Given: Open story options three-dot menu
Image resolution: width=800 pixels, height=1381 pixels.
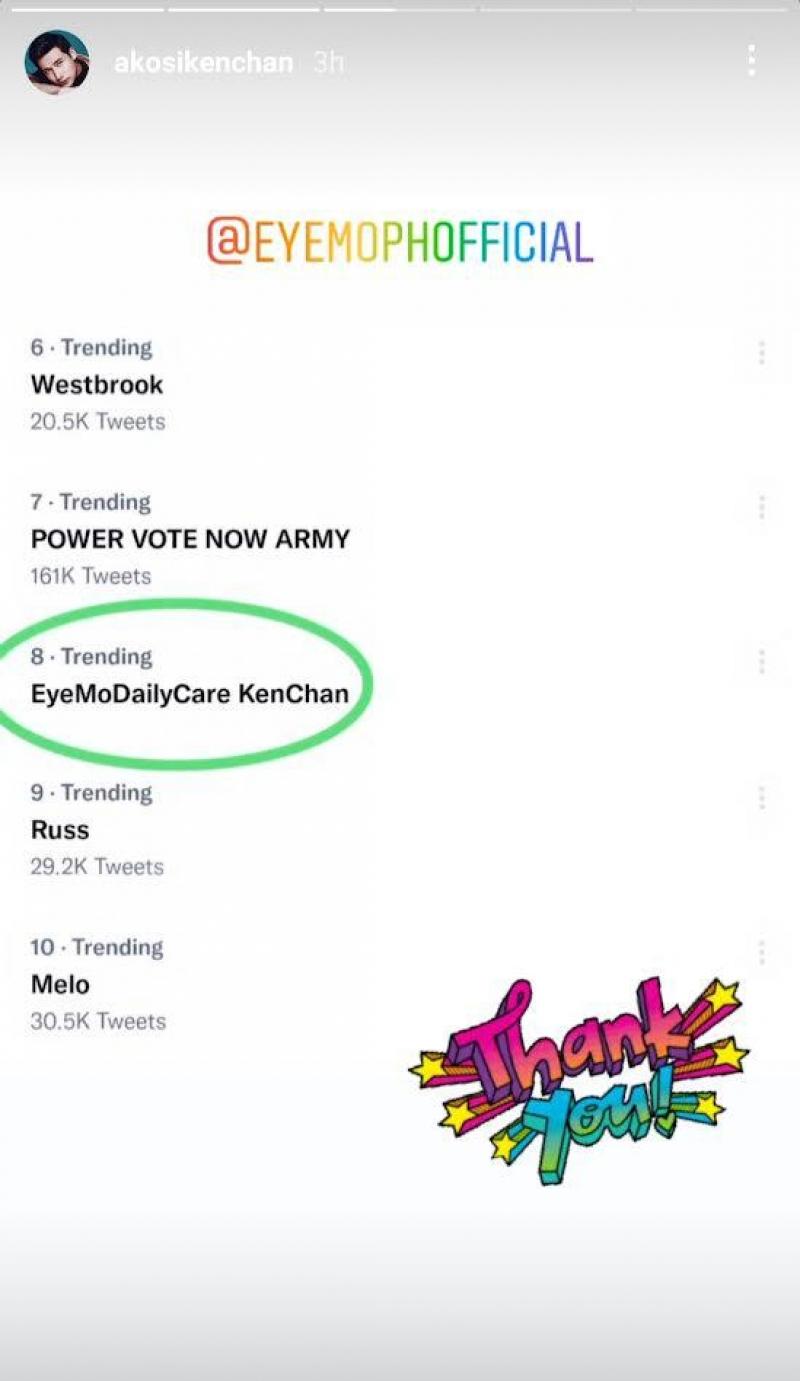Looking at the screenshot, I should (x=751, y=61).
